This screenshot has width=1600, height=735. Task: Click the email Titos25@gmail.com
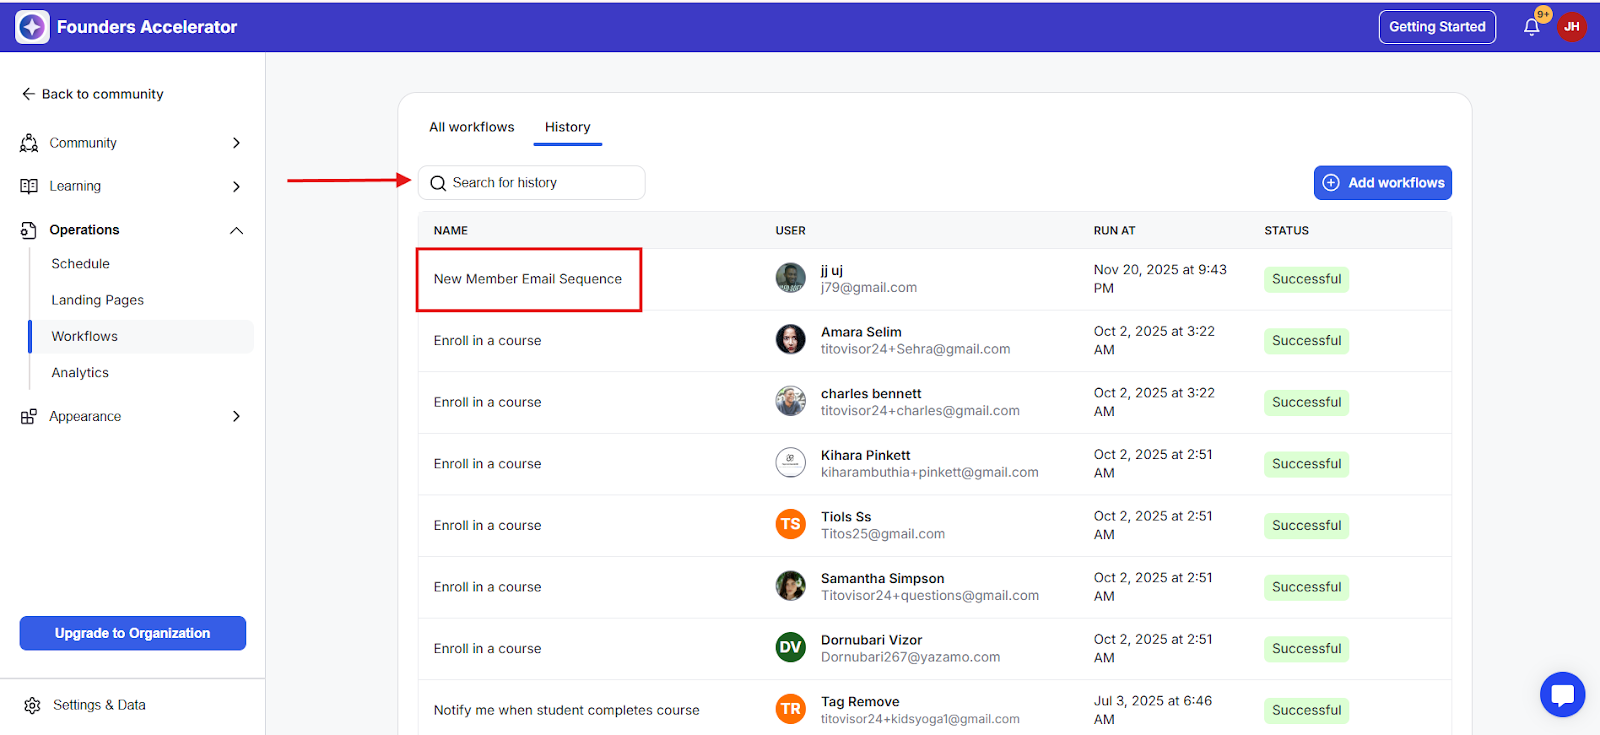pos(883,534)
